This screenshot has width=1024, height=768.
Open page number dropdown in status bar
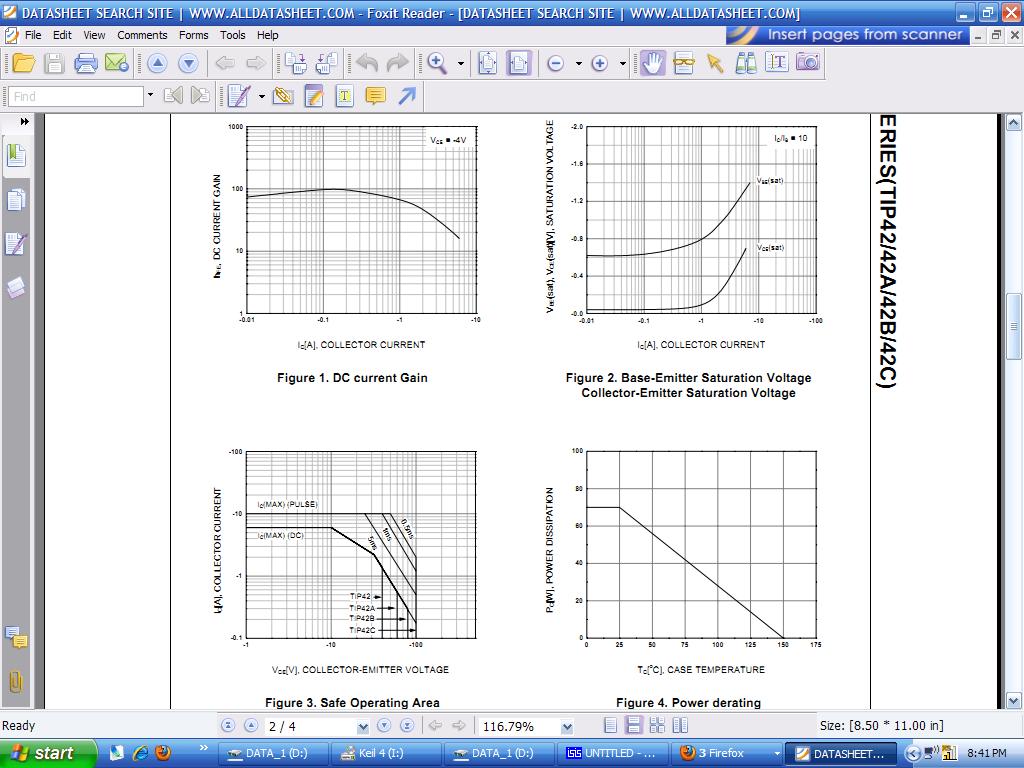point(363,726)
